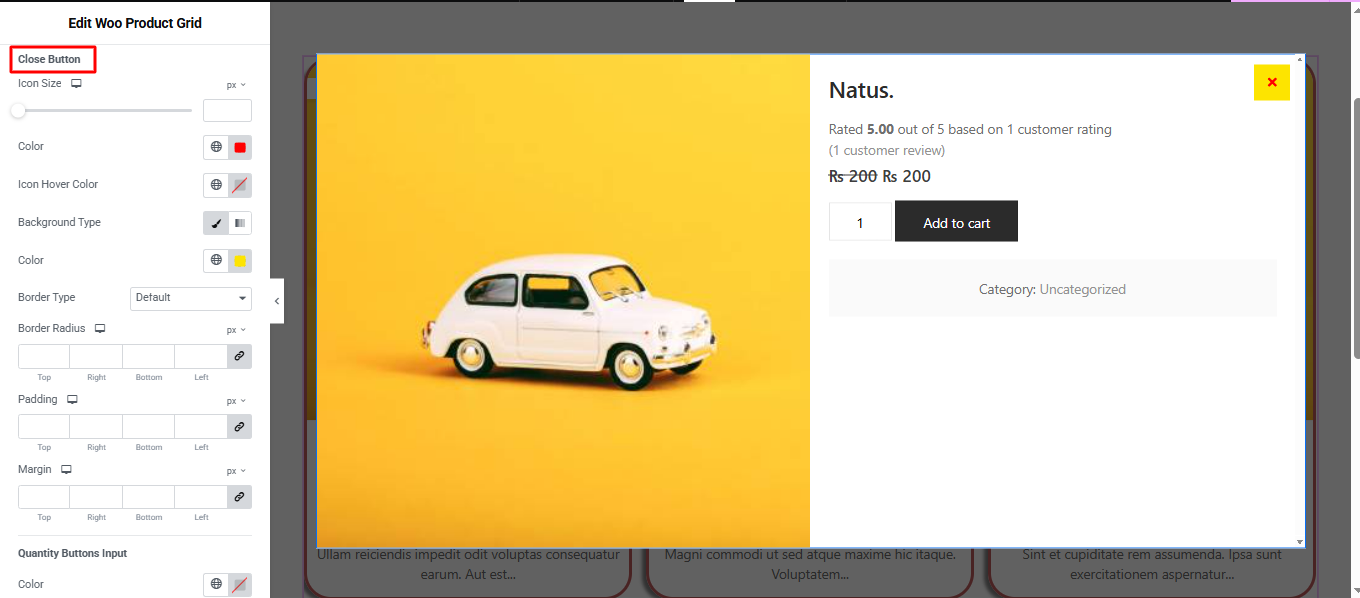
Task: Open global color for Quantity Buttons Input
Action: [x=216, y=585]
